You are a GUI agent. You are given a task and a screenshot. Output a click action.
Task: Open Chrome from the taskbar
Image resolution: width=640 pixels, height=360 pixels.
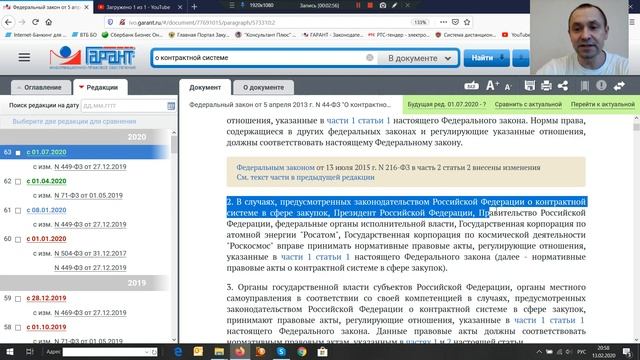coord(302,351)
